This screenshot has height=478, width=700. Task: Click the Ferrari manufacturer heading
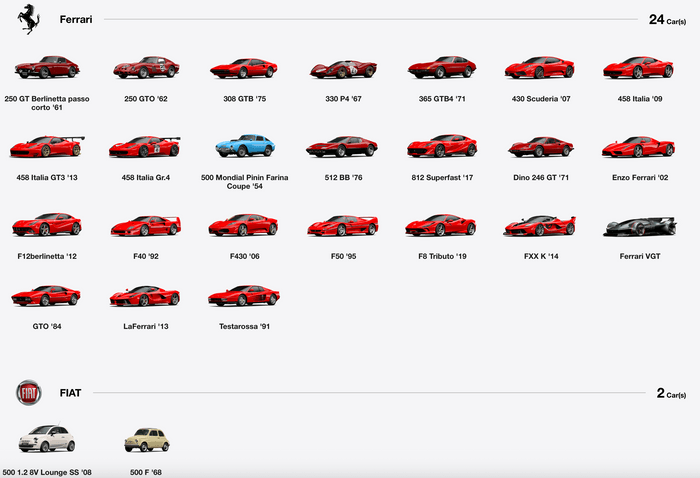(76, 19)
